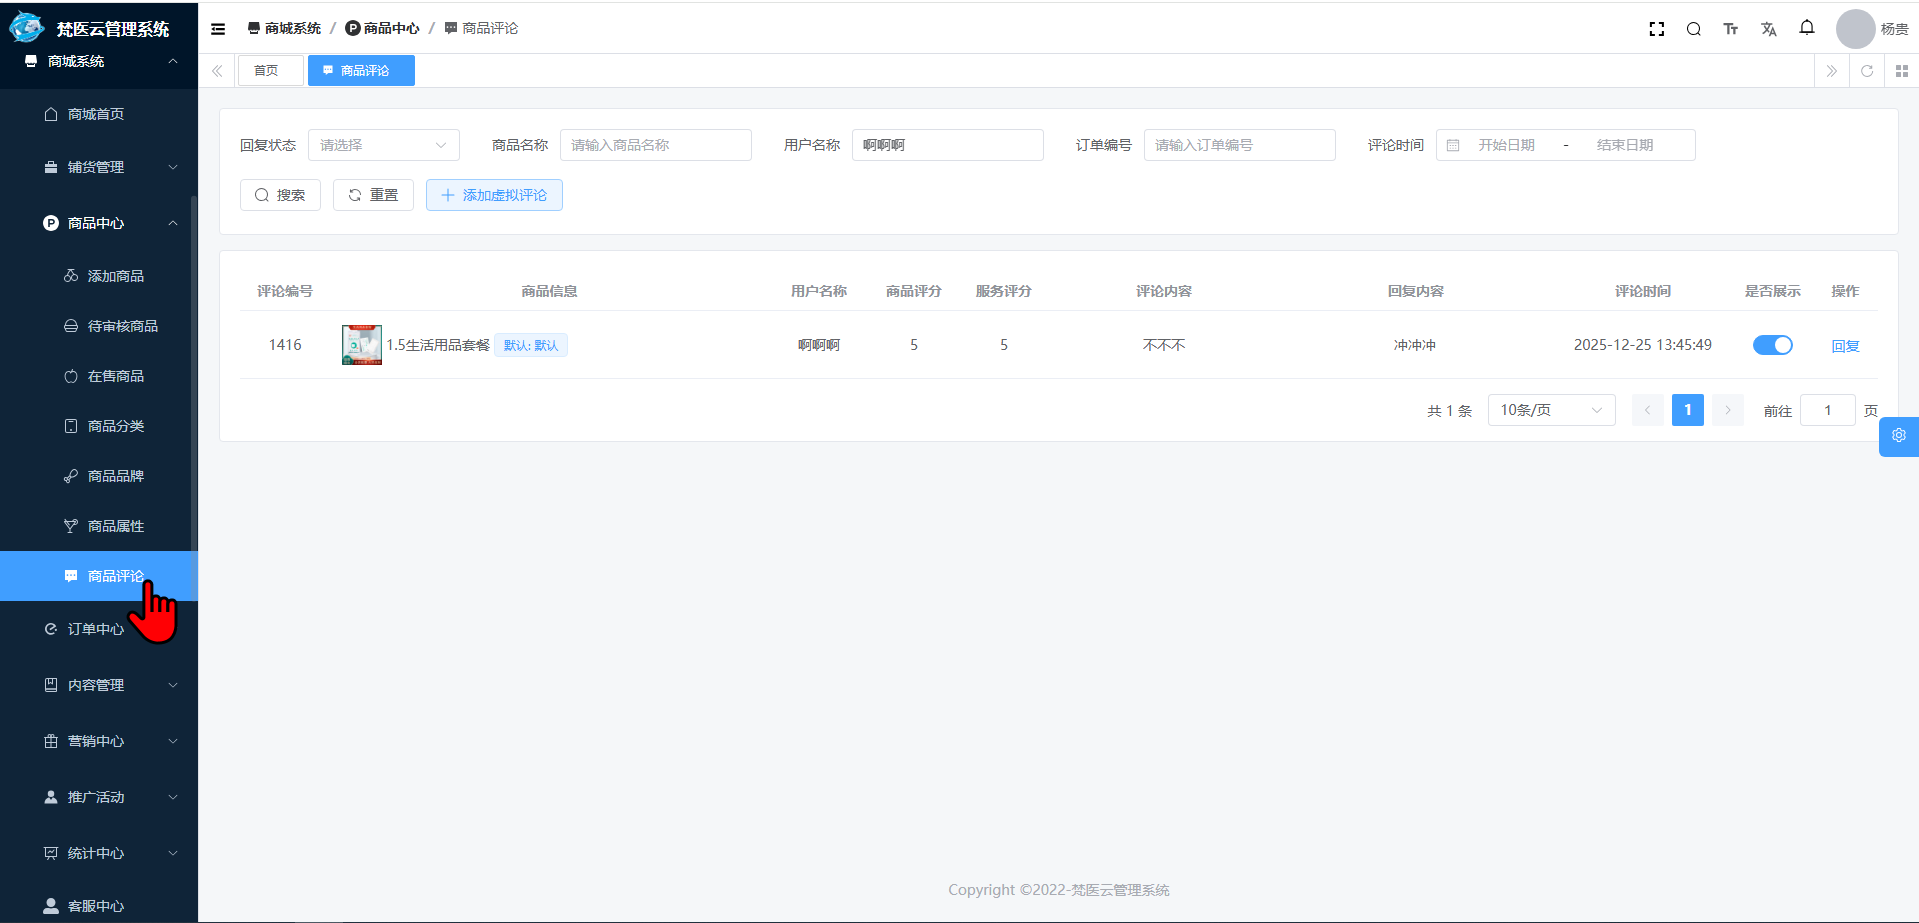This screenshot has height=923, width=1919.
Task: Click the 添加虚拟评论 button
Action: pos(494,195)
